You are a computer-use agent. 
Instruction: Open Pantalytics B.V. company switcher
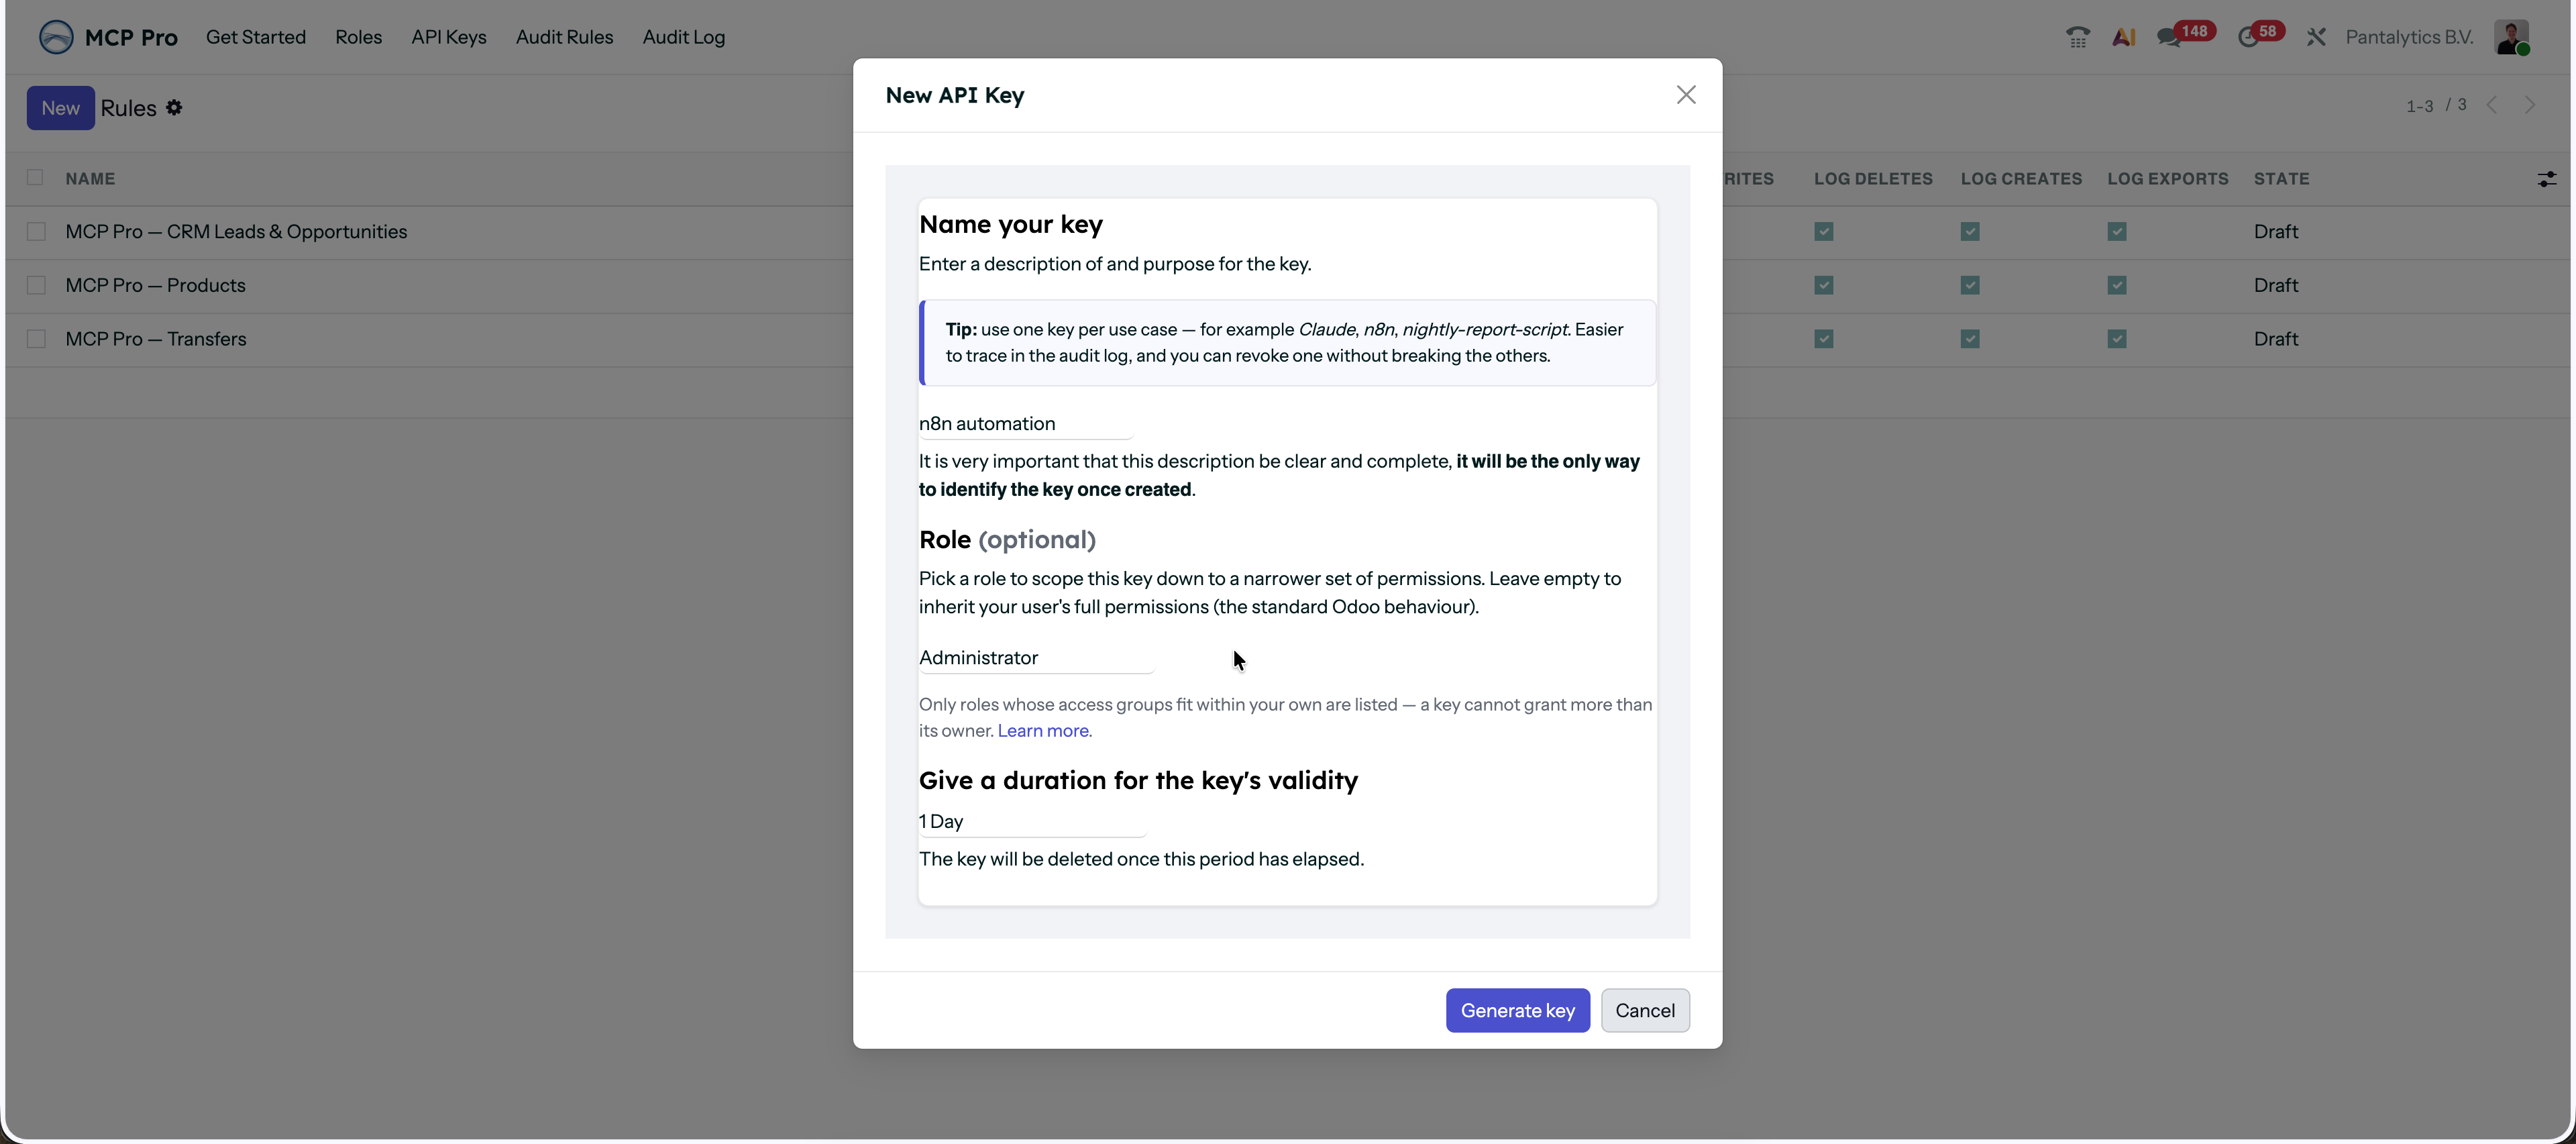click(2409, 37)
